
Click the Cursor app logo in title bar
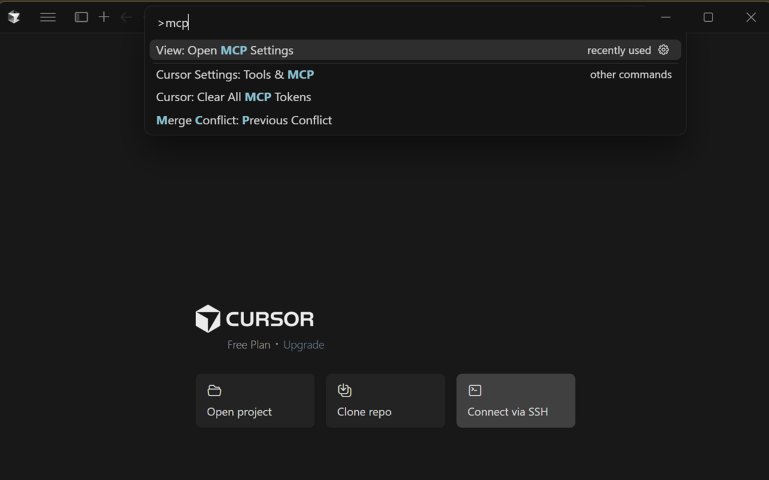tap(14, 17)
